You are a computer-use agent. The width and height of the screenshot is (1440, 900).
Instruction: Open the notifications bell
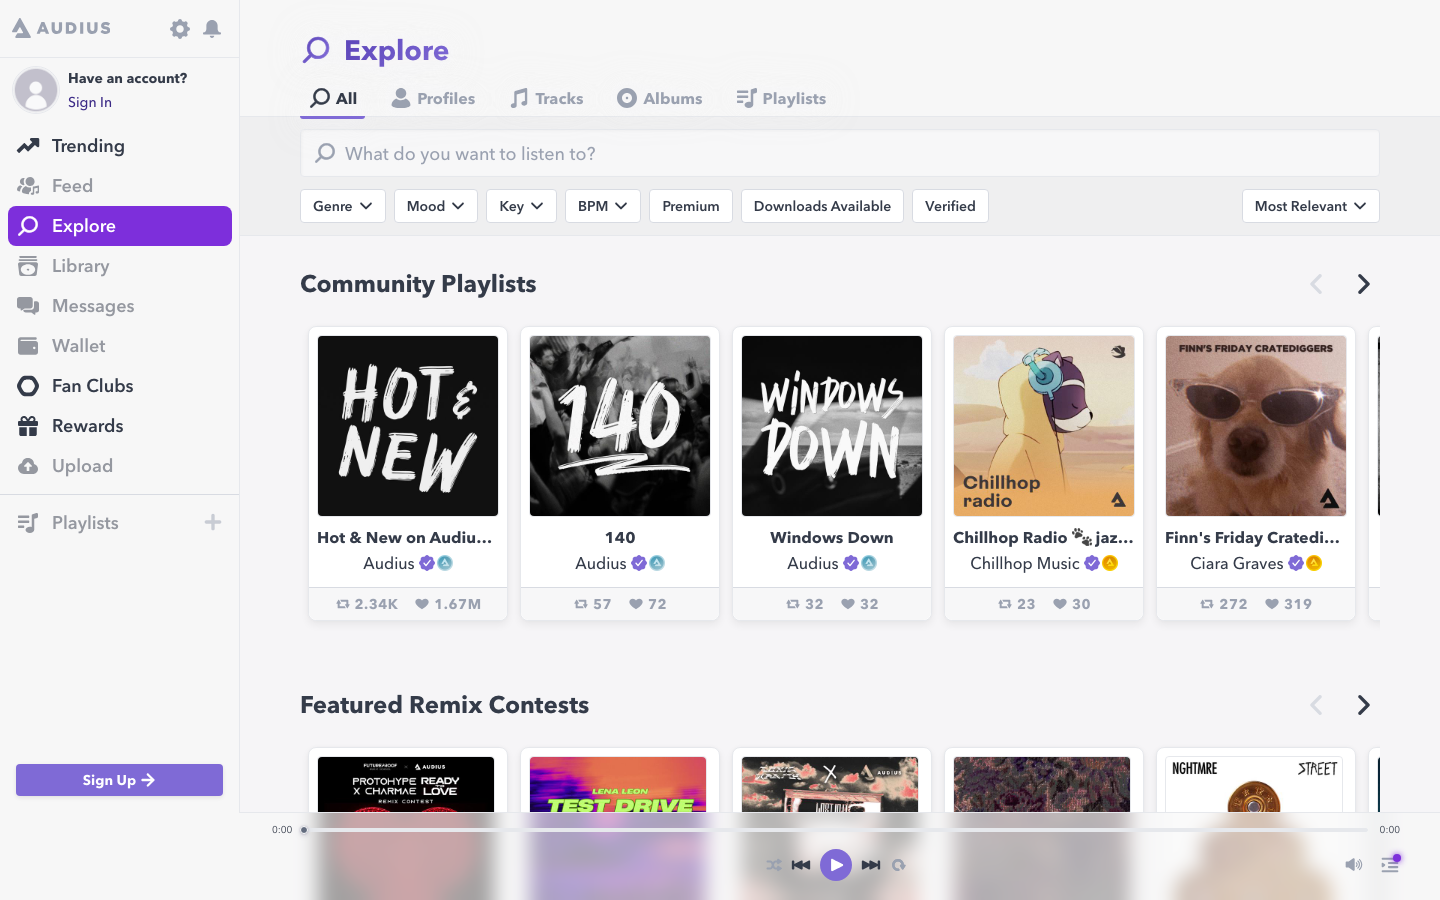tap(212, 29)
